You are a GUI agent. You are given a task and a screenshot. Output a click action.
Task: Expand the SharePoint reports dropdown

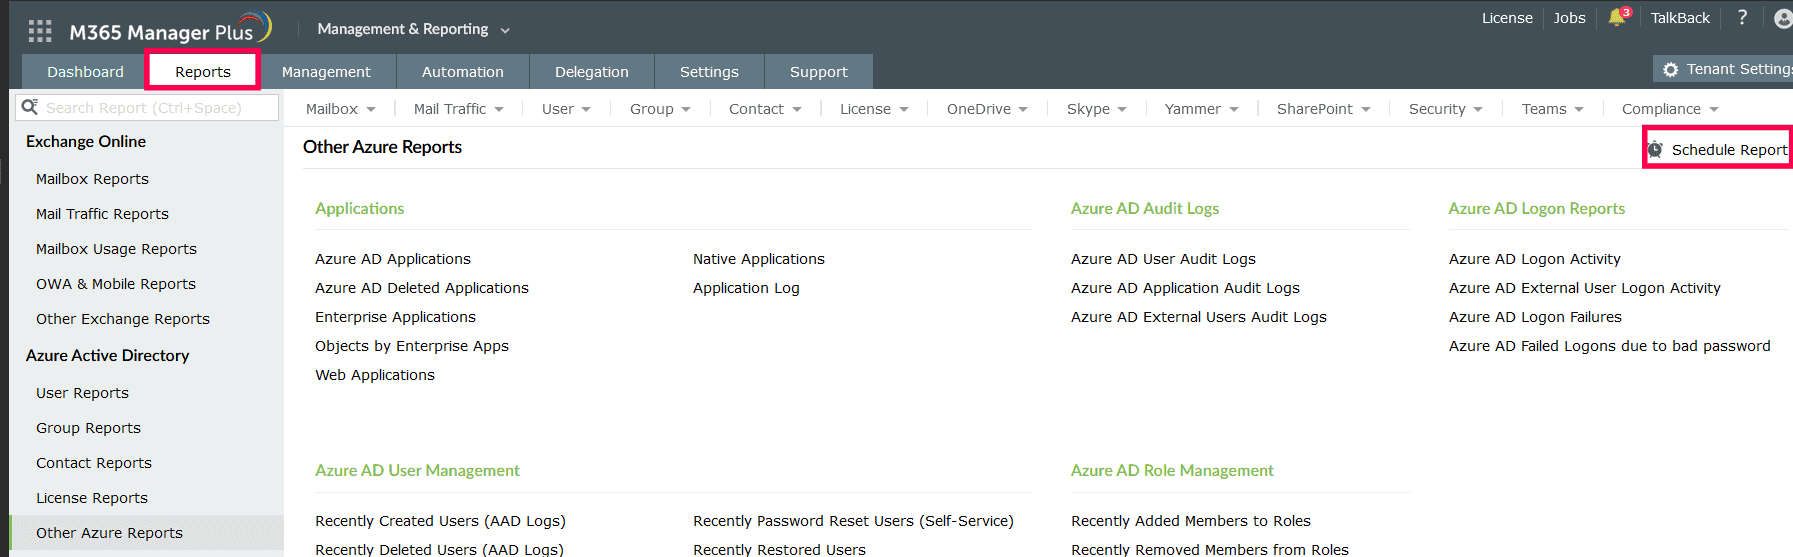pos(1323,109)
